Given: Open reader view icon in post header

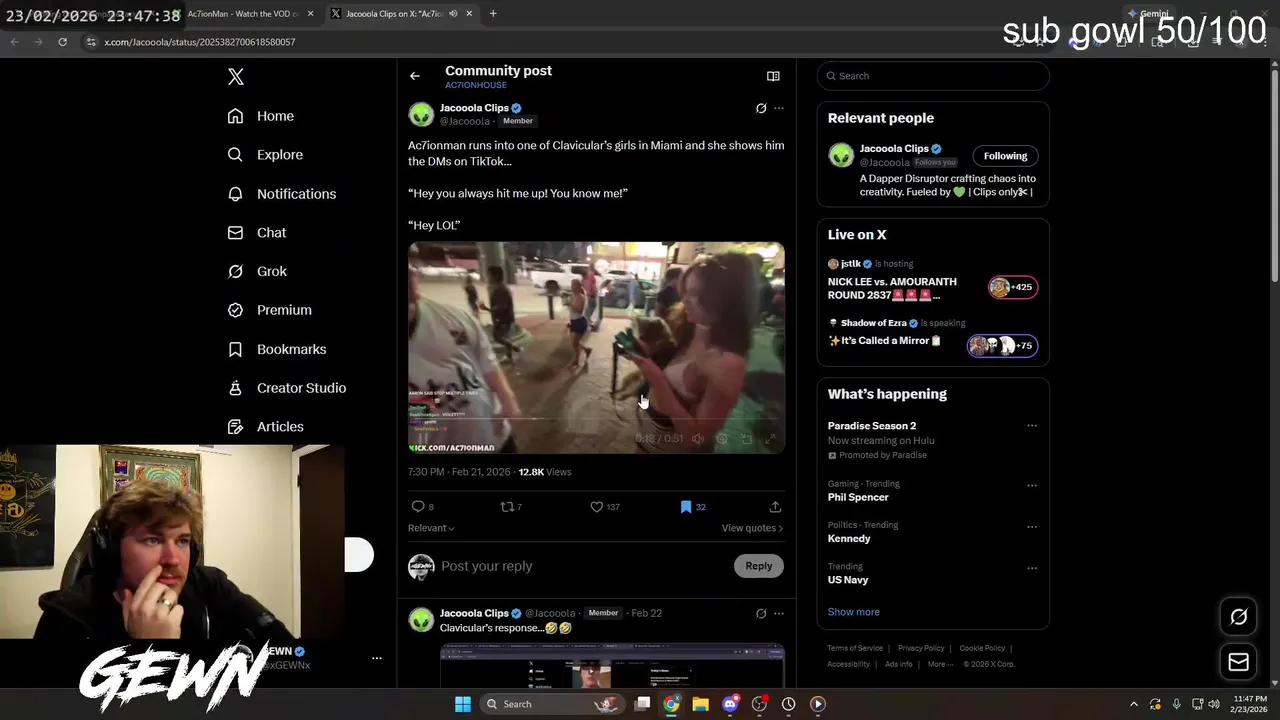Looking at the screenshot, I should click(x=773, y=76).
